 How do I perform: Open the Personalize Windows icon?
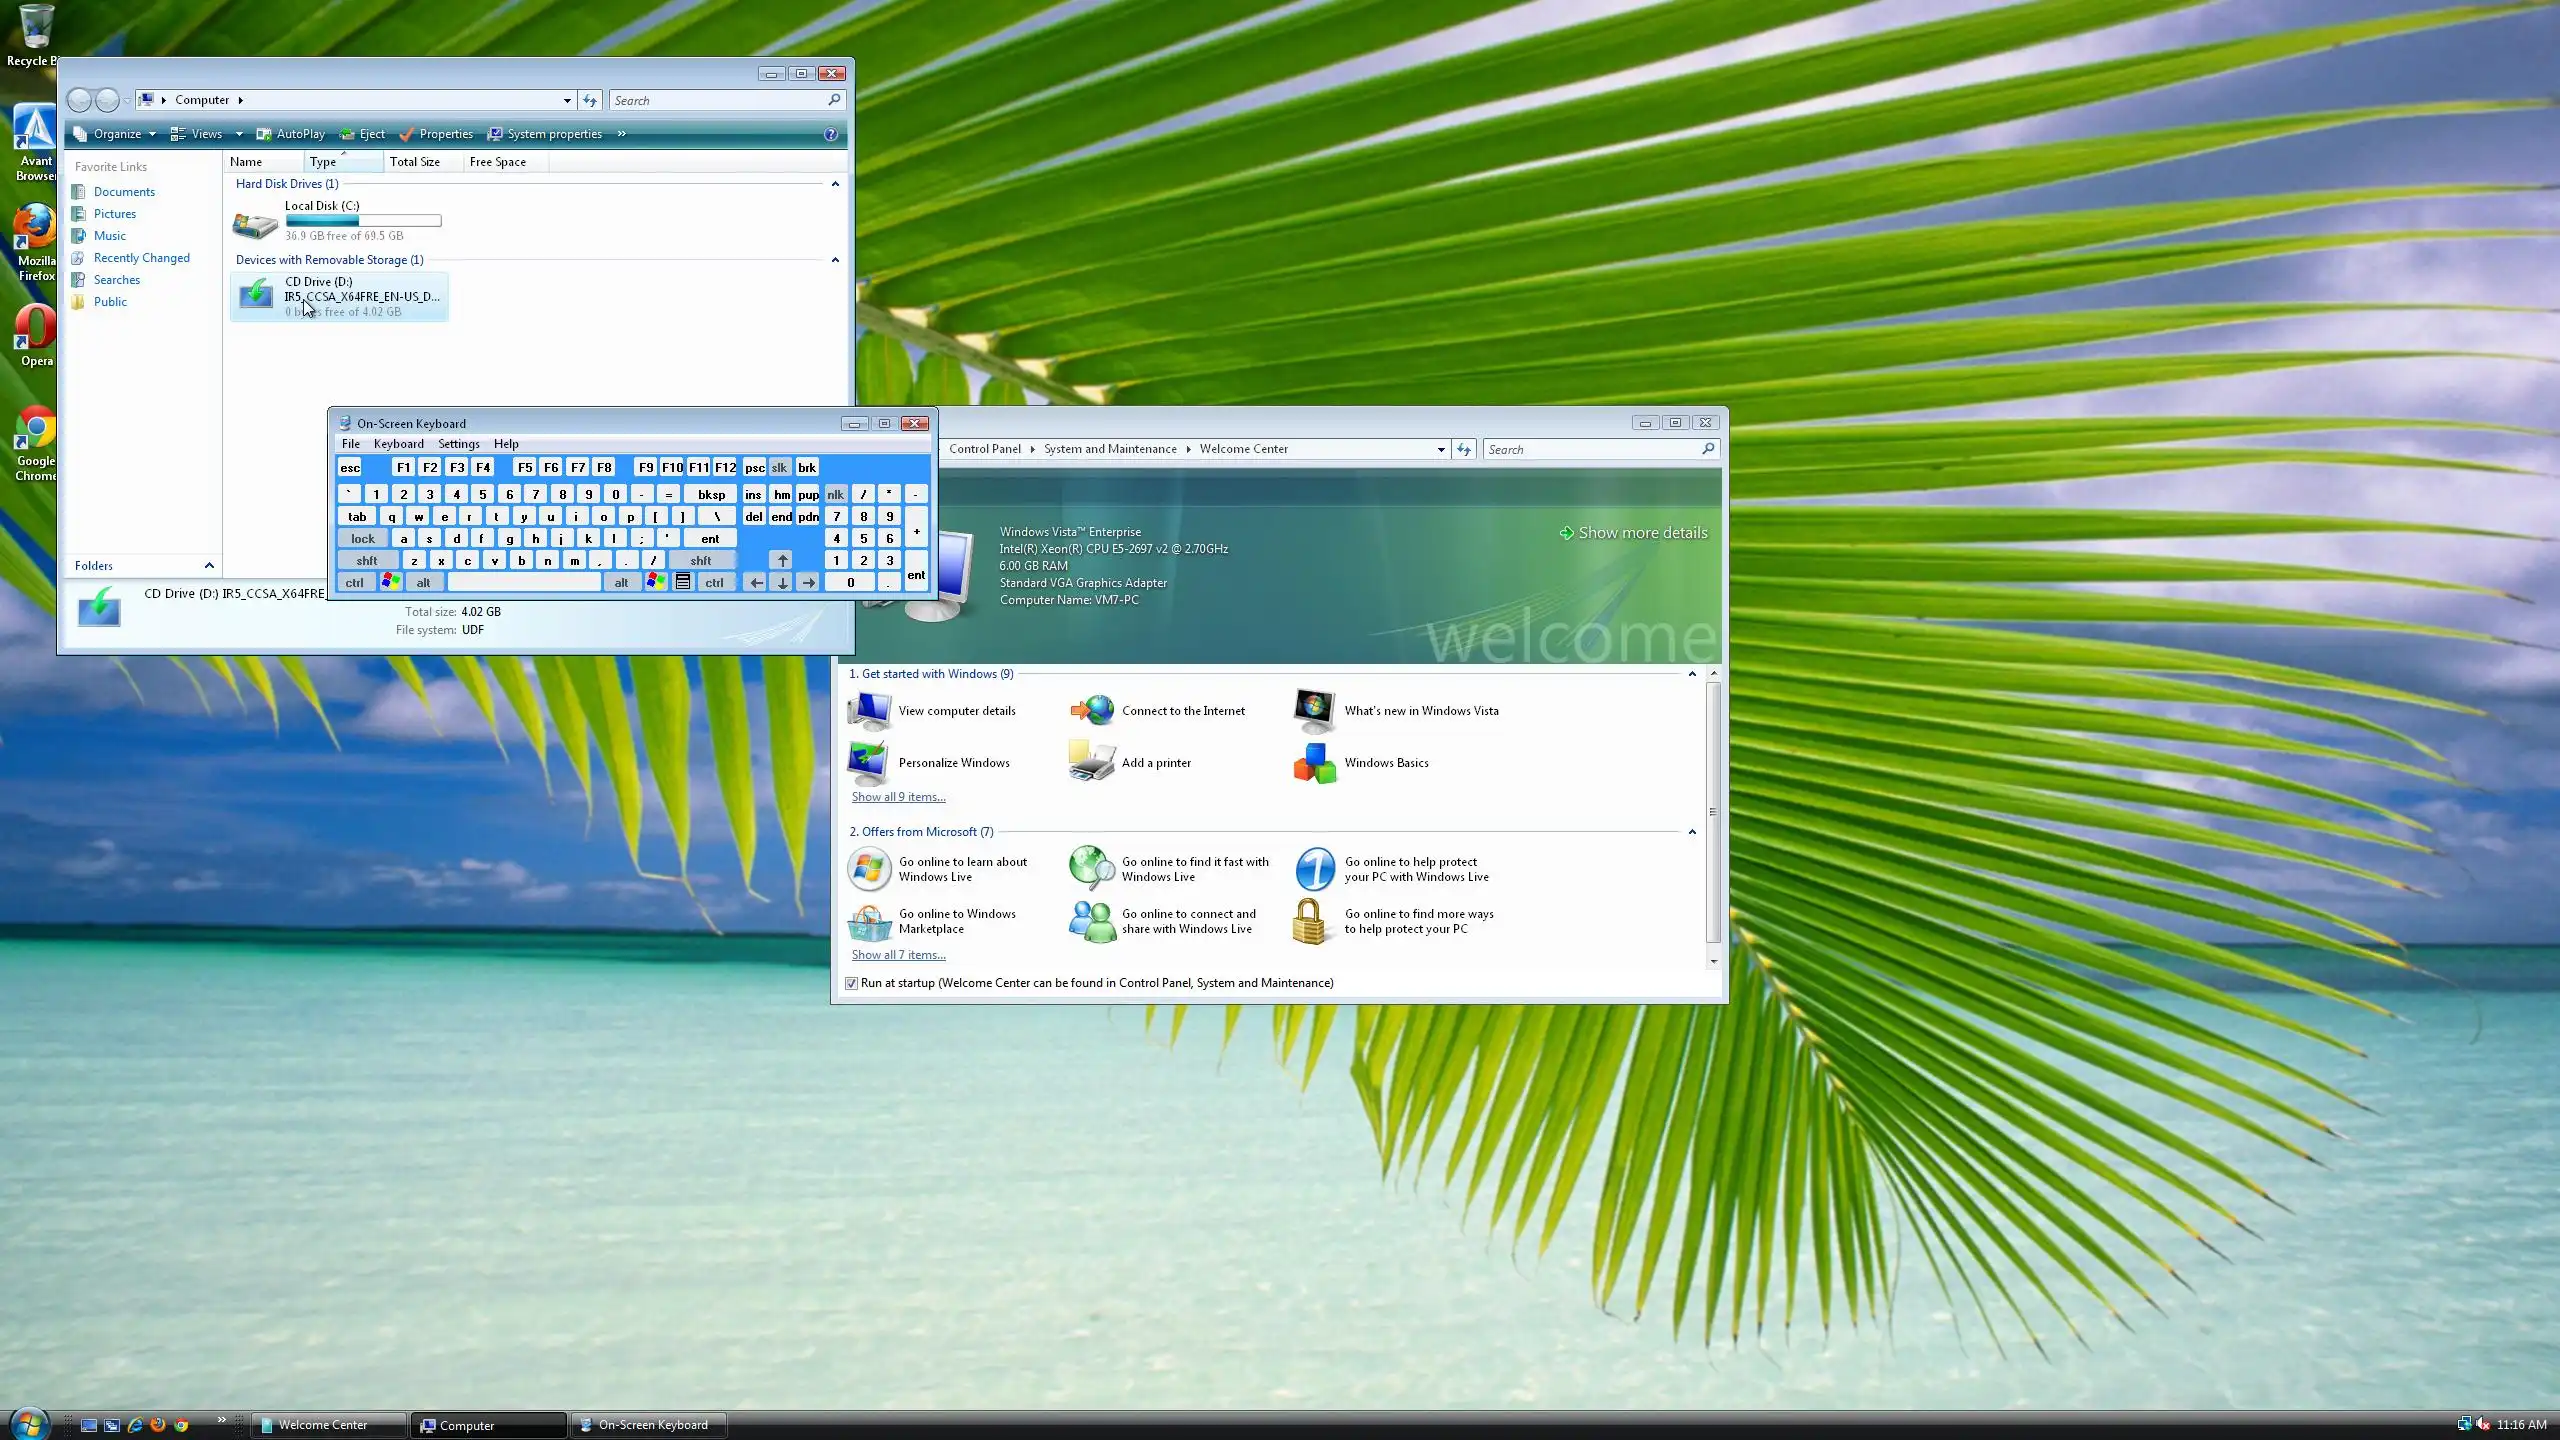click(x=867, y=763)
